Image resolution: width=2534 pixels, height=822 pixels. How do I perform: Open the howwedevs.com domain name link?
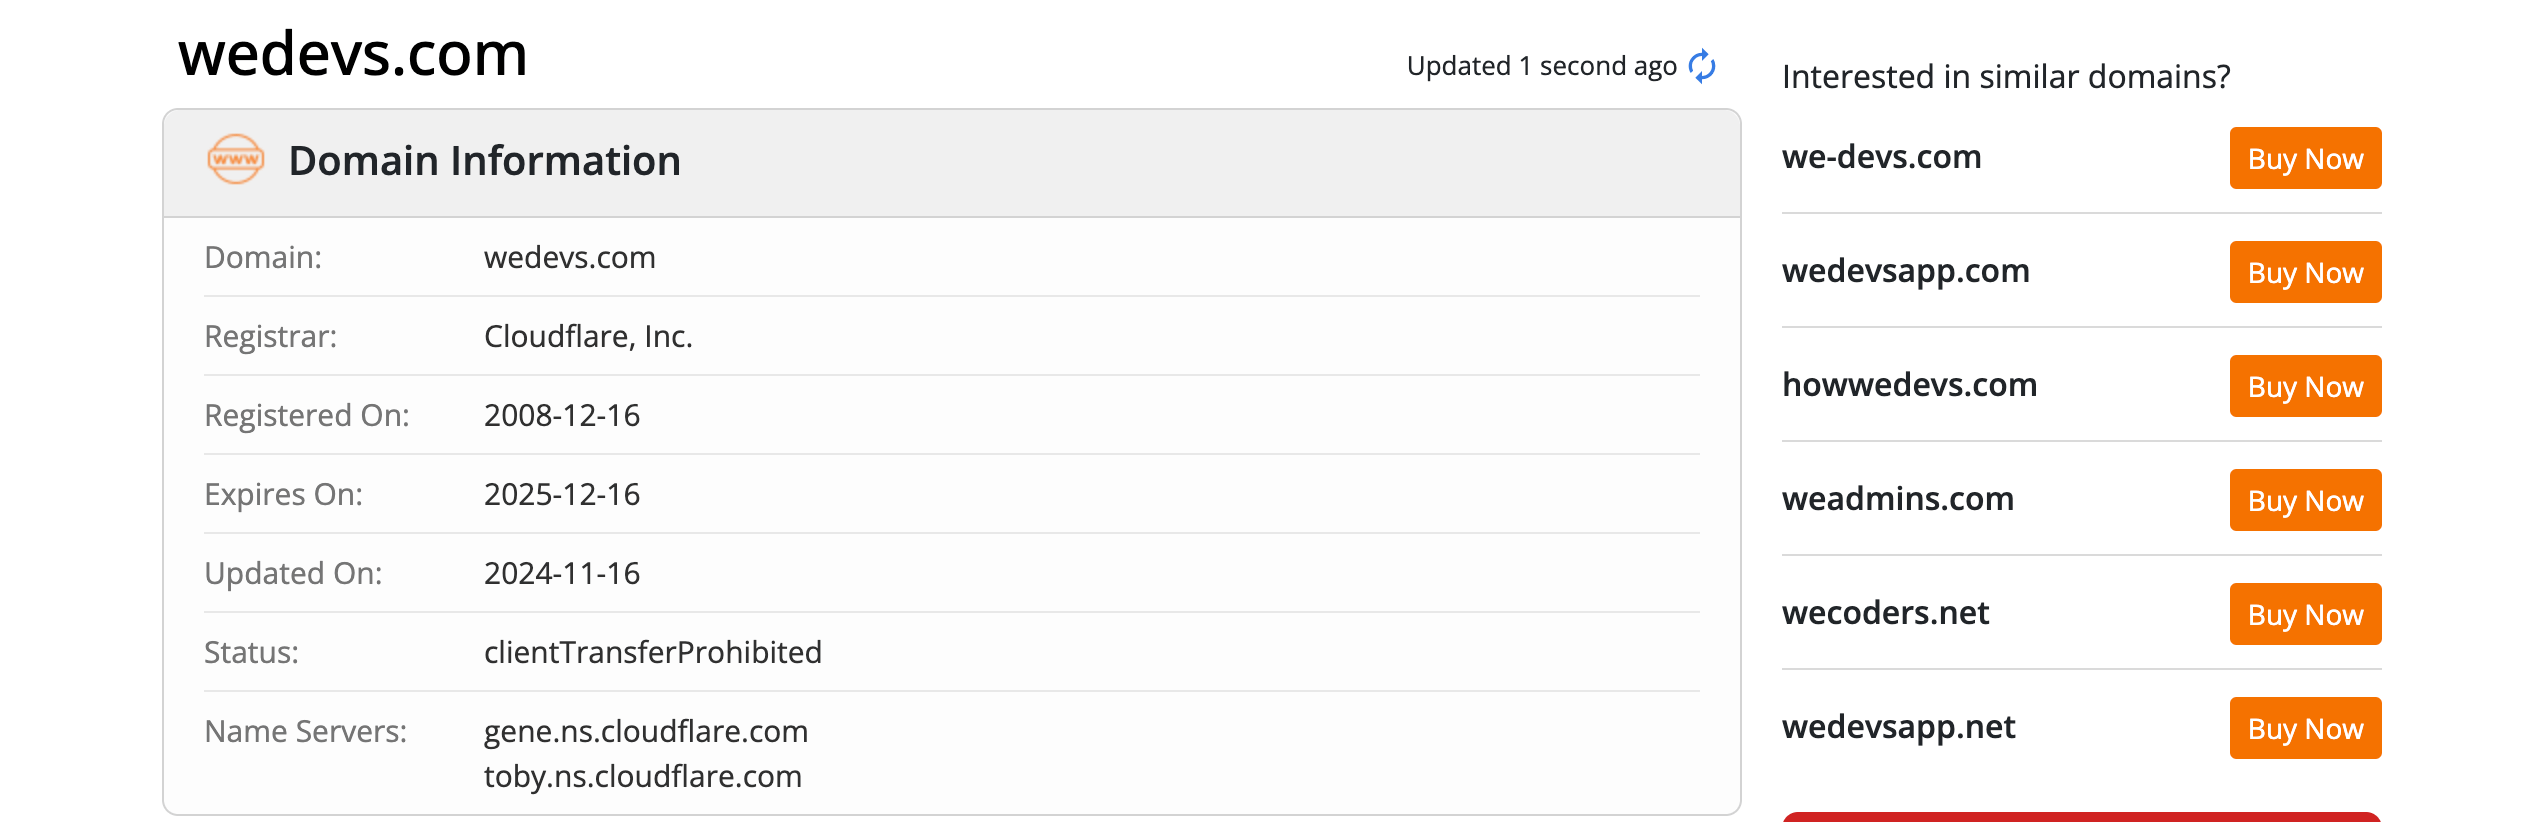pos(1909,385)
